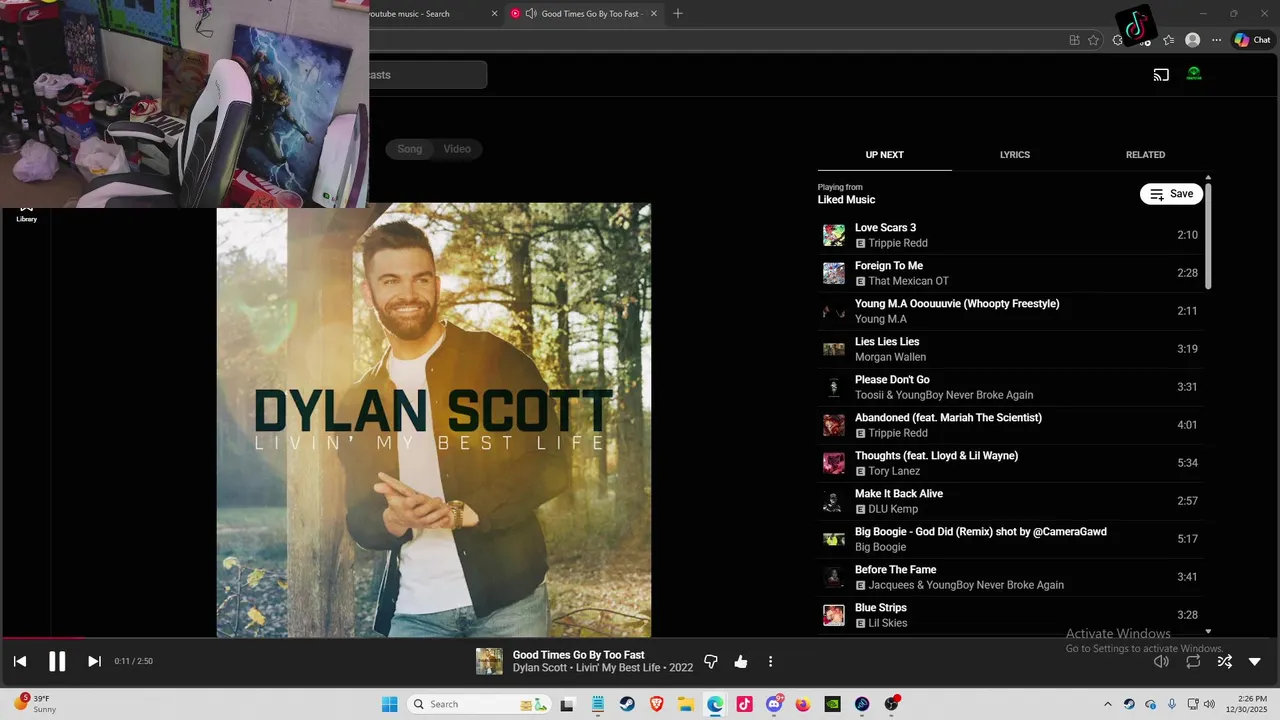
Task: Select Please Don't Go queue item
Action: click(1010, 387)
